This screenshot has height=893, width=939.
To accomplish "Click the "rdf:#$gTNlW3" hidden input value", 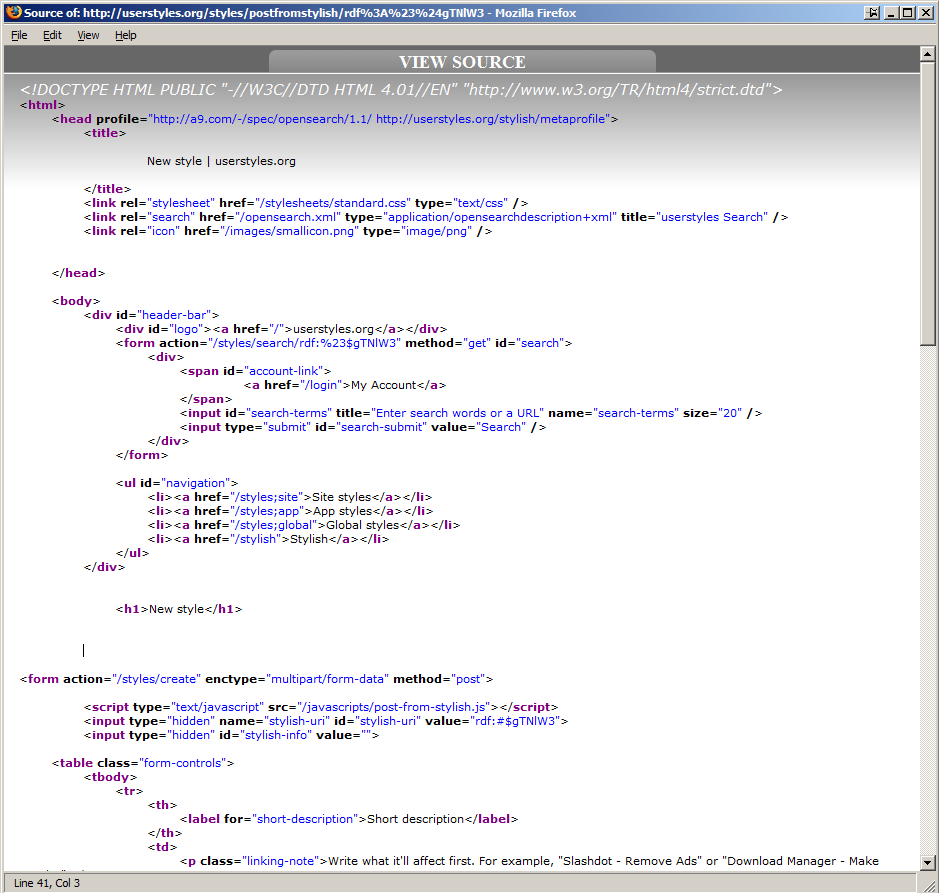I will (516, 721).
